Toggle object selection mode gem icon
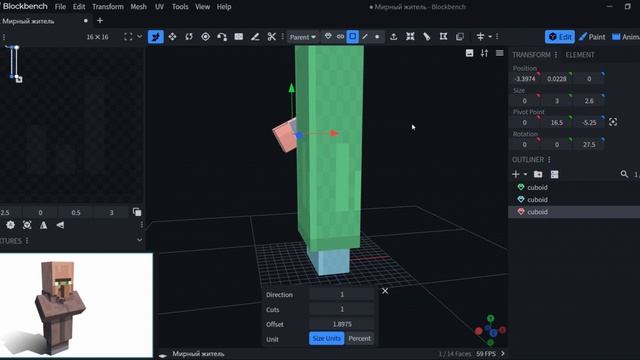 tap(328, 37)
